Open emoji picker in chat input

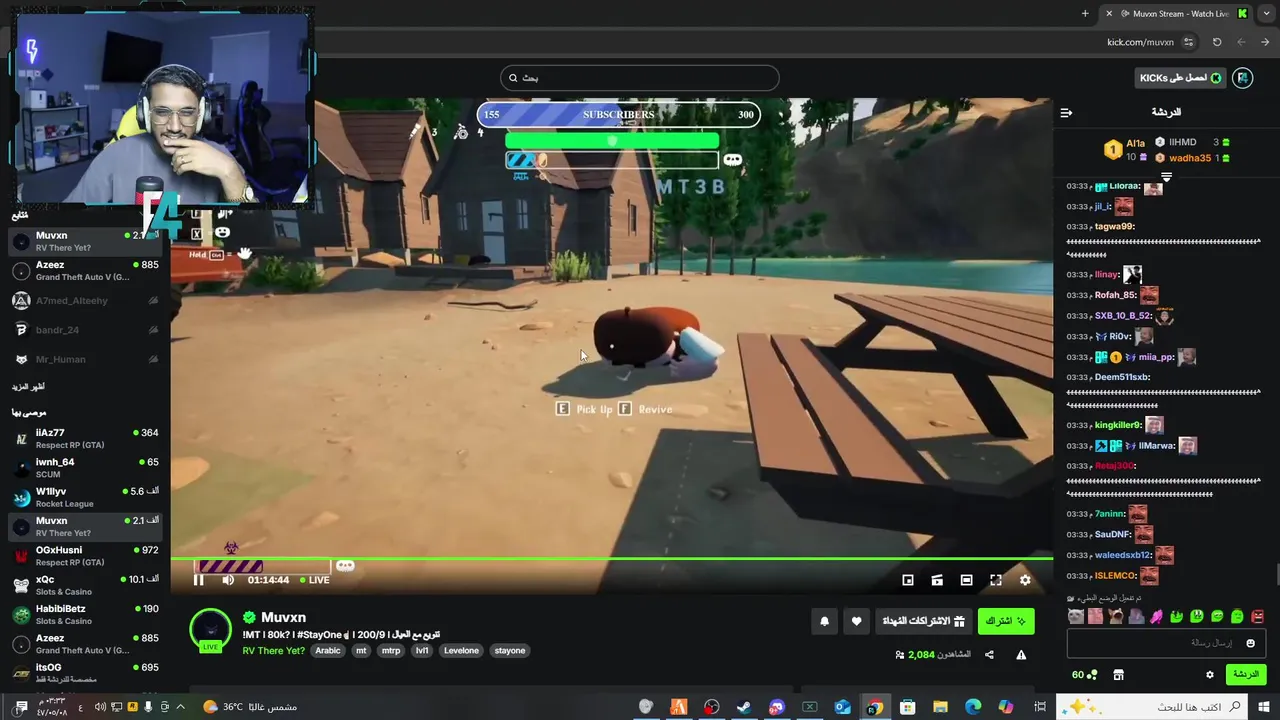coord(1250,643)
